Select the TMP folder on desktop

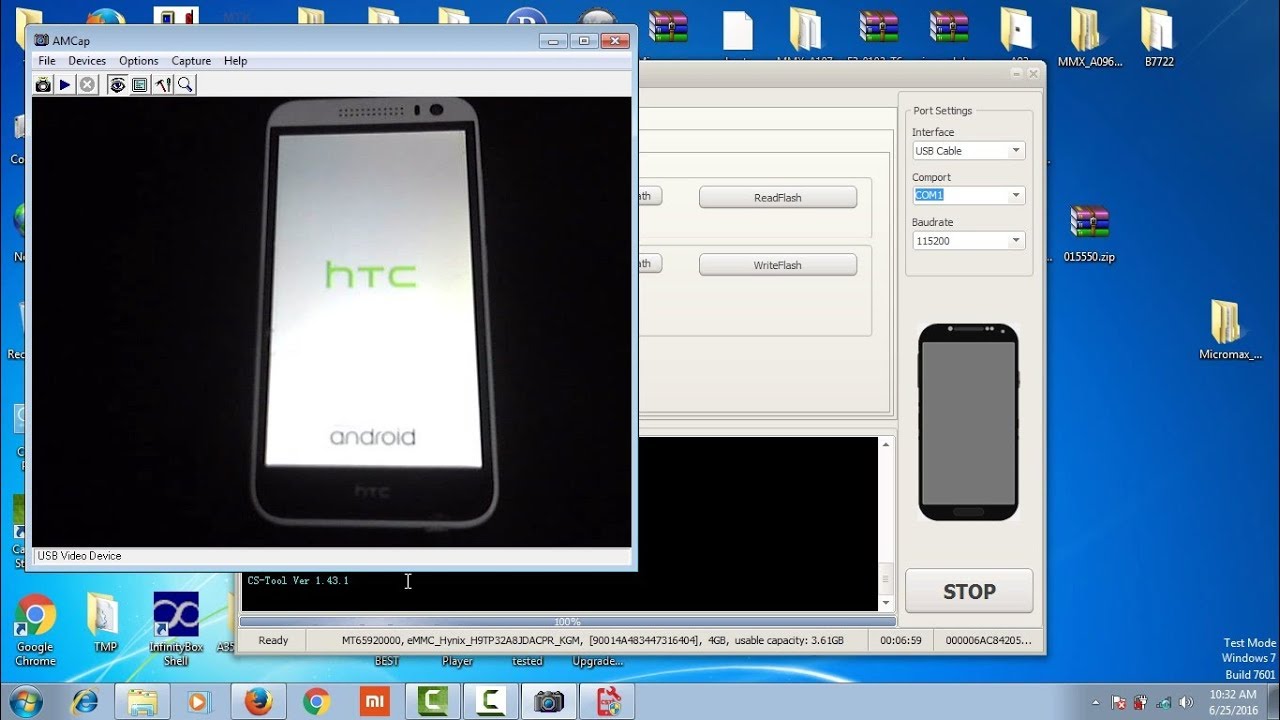(104, 623)
